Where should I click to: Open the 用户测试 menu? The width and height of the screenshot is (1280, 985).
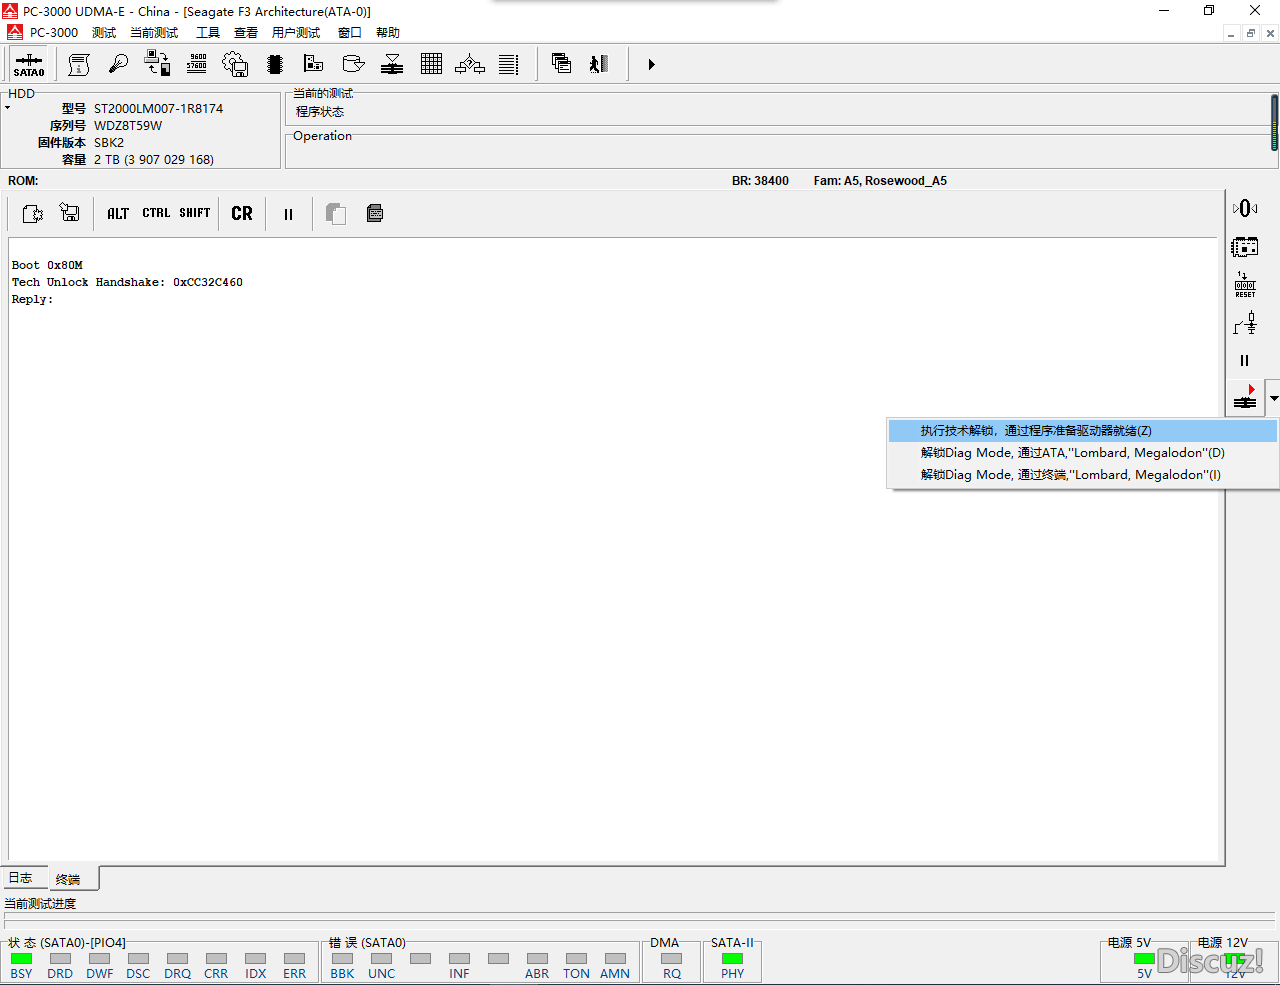[296, 33]
